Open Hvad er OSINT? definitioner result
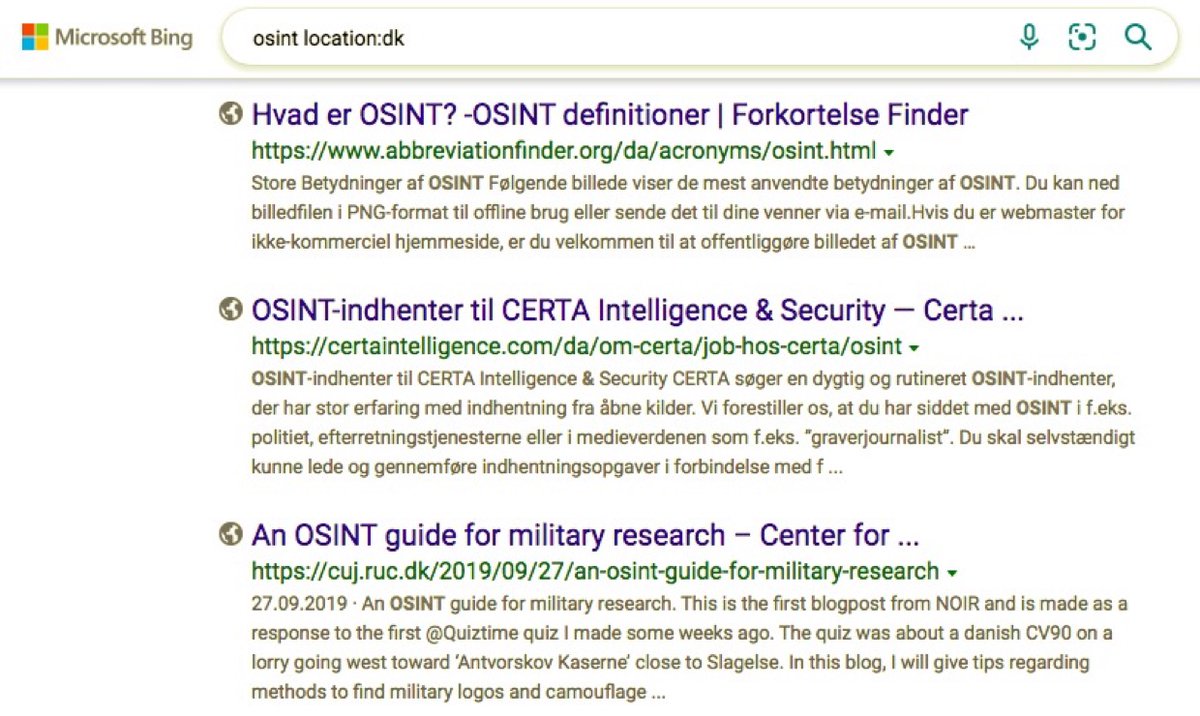Screen dimensions: 1200x716 (x=610, y=115)
